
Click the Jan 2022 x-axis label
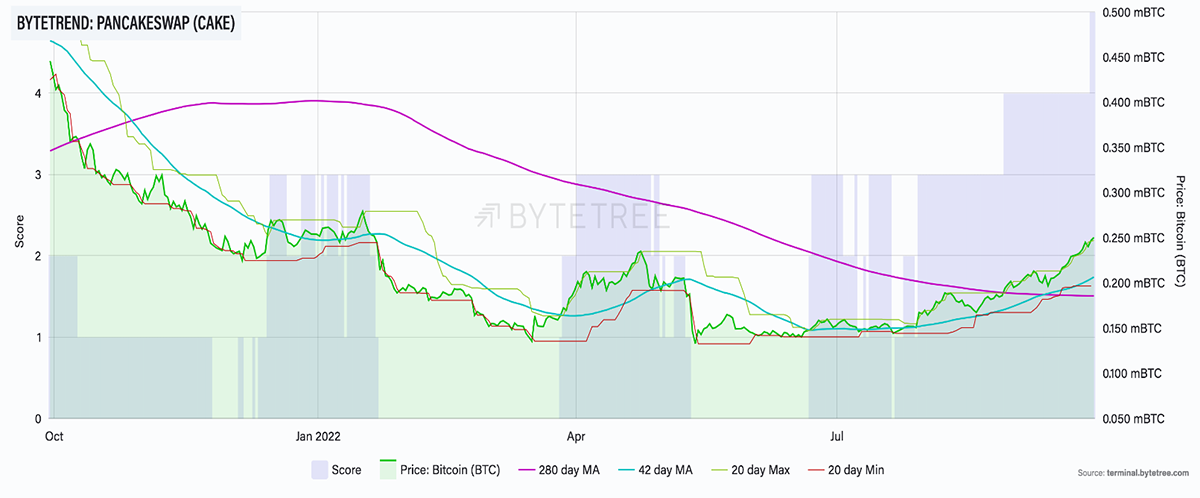click(x=318, y=436)
